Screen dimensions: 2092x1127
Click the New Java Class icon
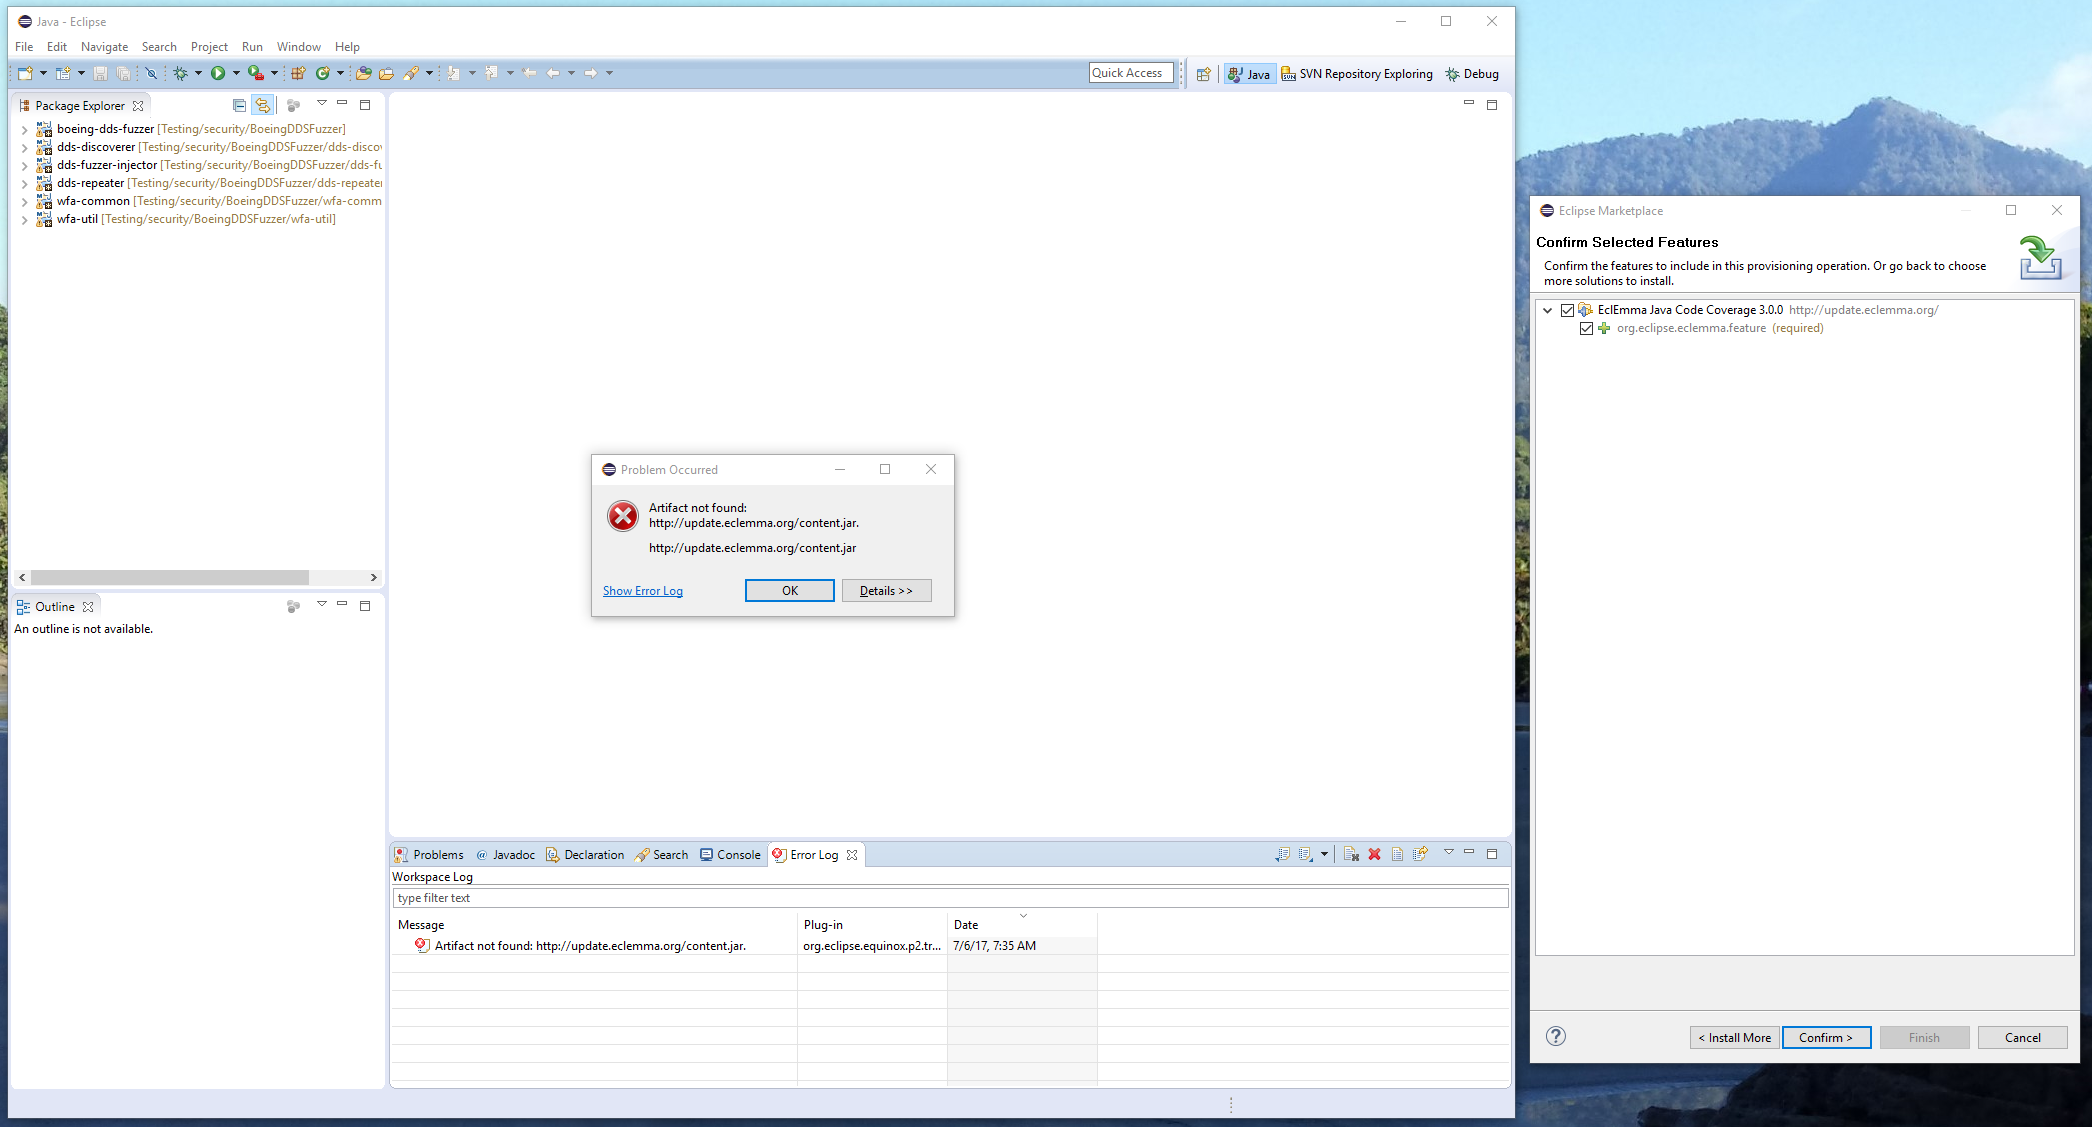[323, 73]
